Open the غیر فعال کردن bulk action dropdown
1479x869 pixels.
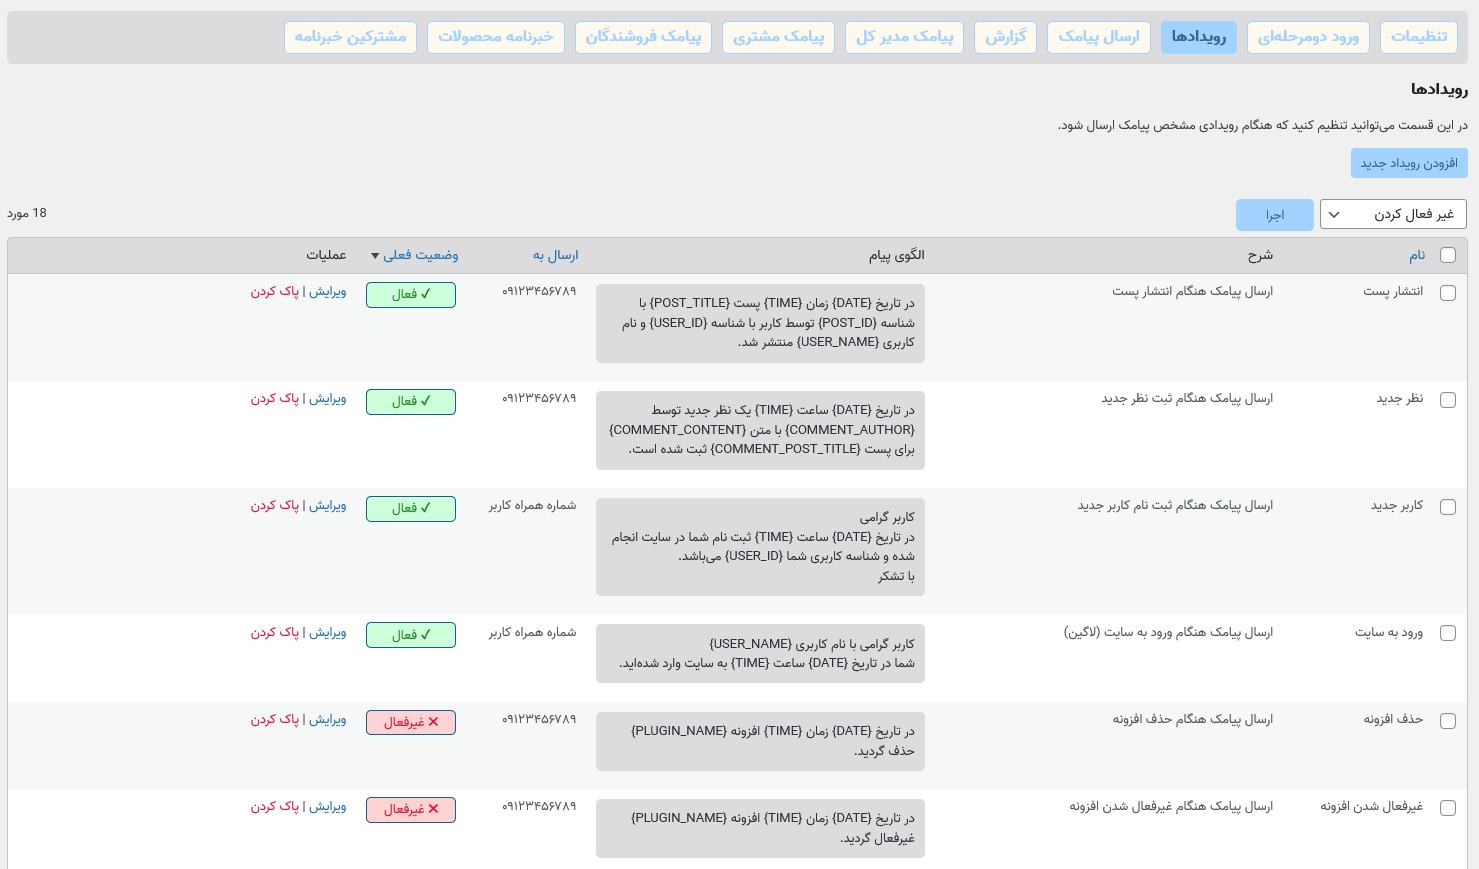1394,214
